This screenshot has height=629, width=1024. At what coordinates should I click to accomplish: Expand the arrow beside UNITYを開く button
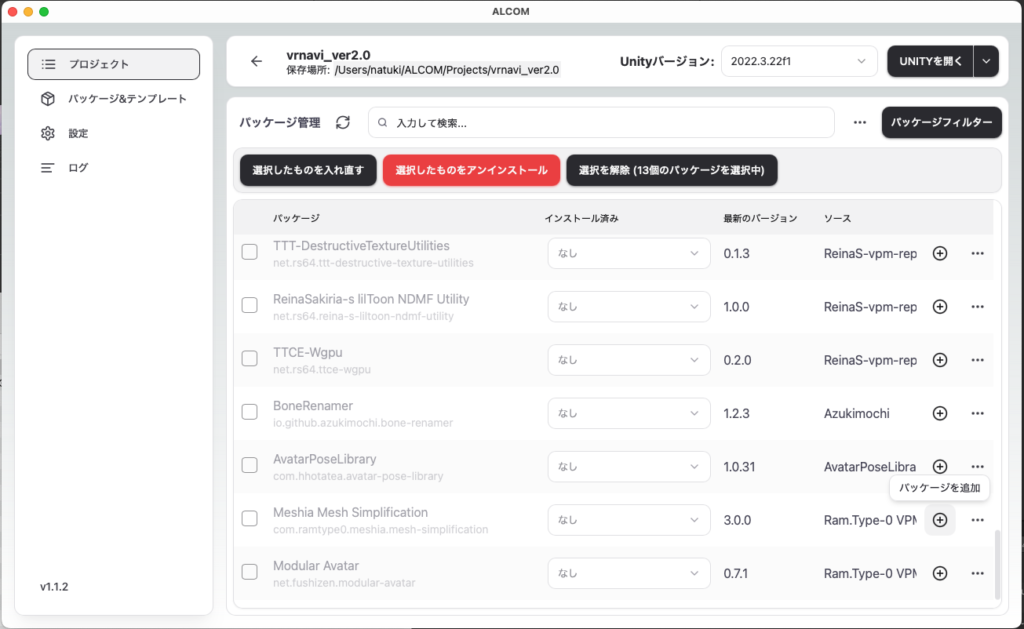click(x=986, y=61)
